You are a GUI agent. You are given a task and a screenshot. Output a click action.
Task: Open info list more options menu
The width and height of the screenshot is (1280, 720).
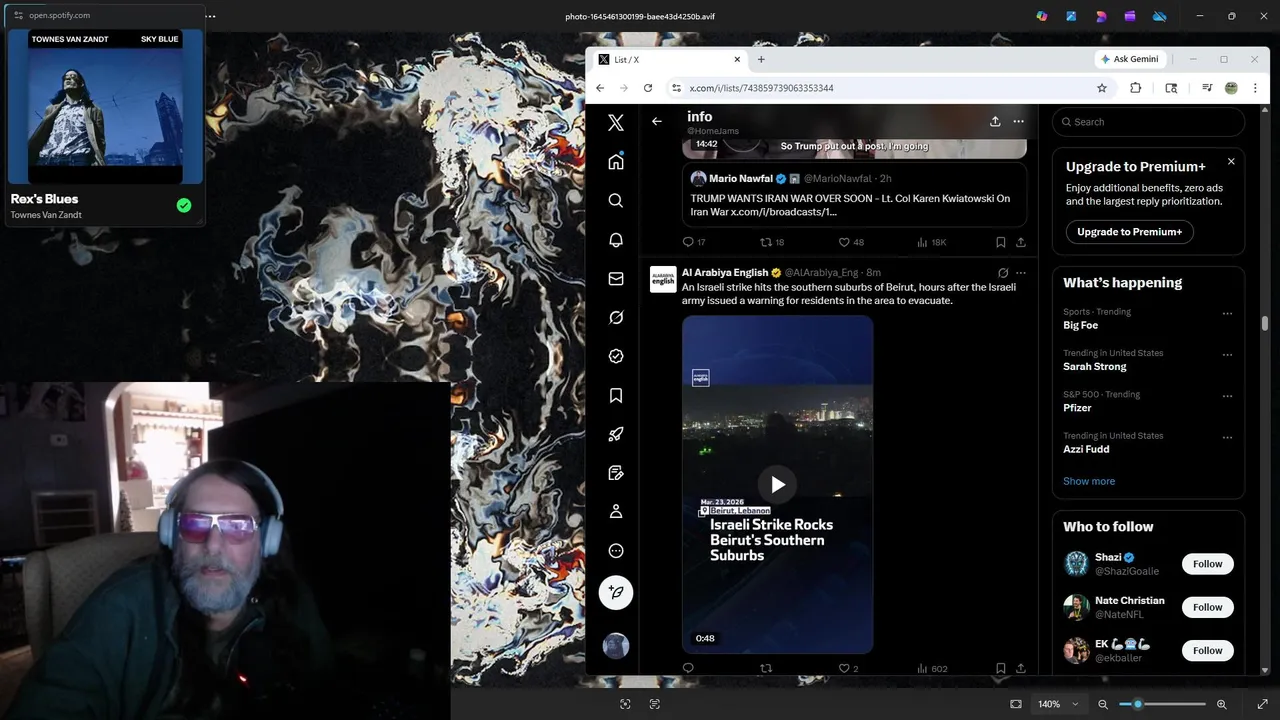[1018, 121]
